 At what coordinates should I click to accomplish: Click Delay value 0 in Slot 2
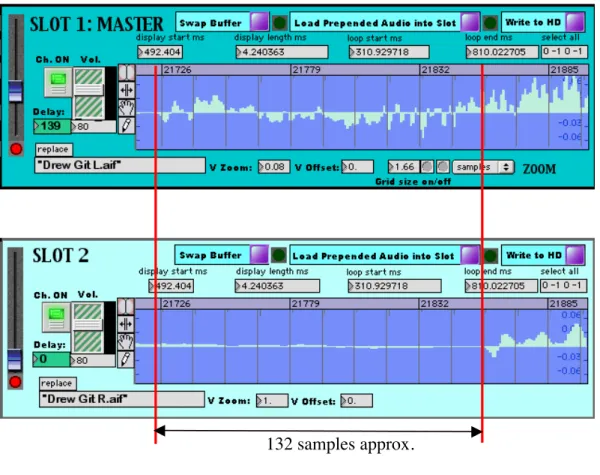(51, 360)
